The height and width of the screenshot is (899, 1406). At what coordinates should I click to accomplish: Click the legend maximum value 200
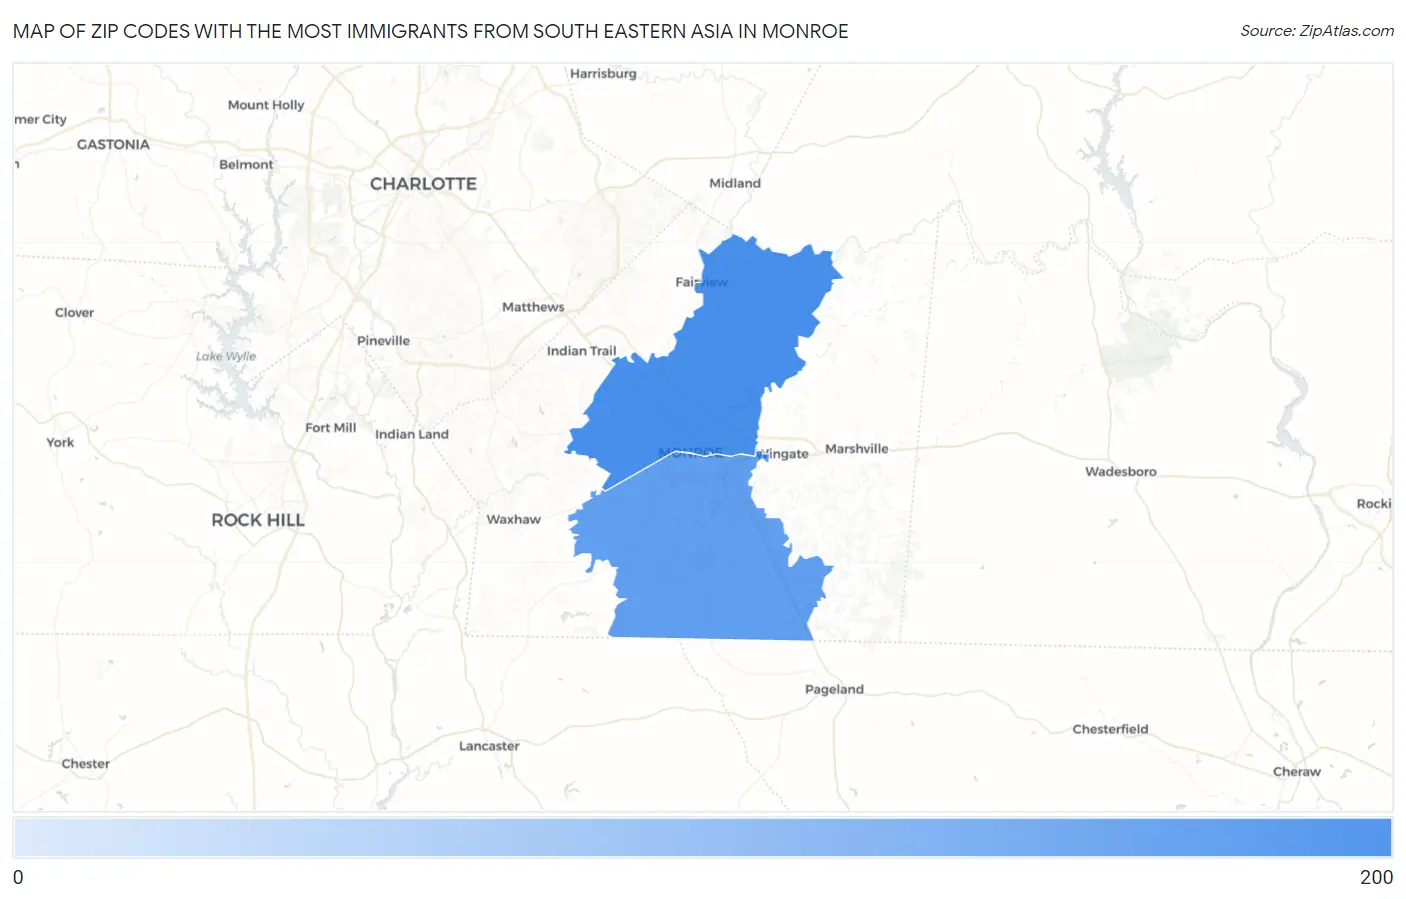(1376, 877)
